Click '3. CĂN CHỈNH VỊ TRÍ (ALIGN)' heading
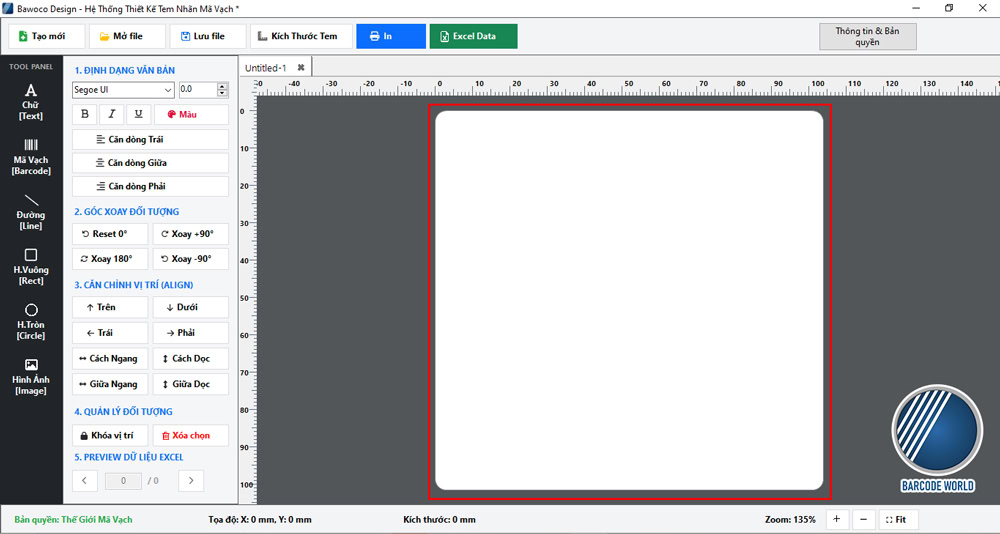 [x=134, y=285]
